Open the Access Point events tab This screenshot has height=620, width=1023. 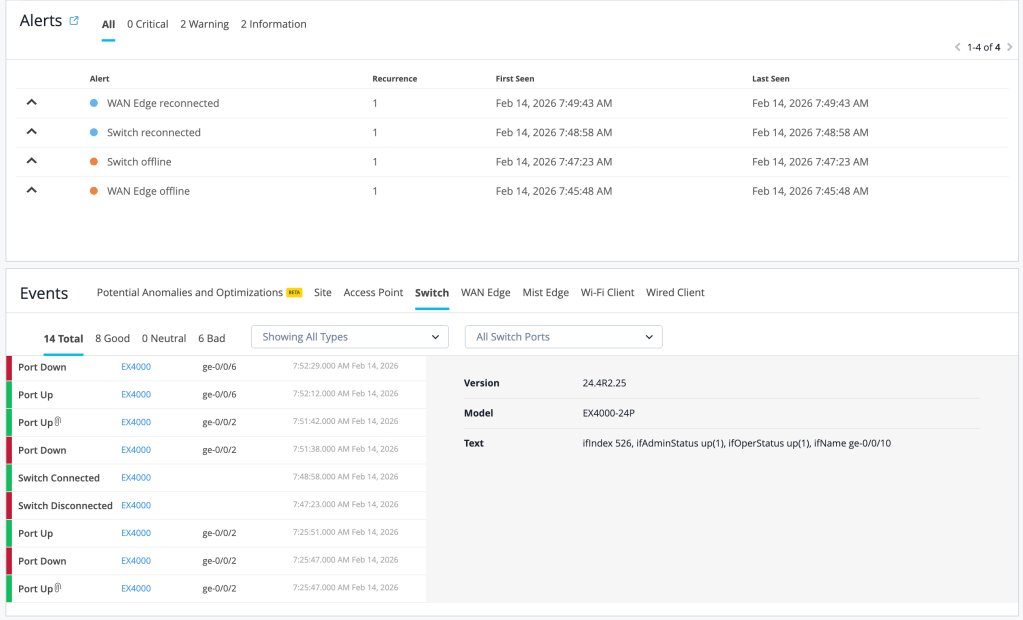coord(373,293)
